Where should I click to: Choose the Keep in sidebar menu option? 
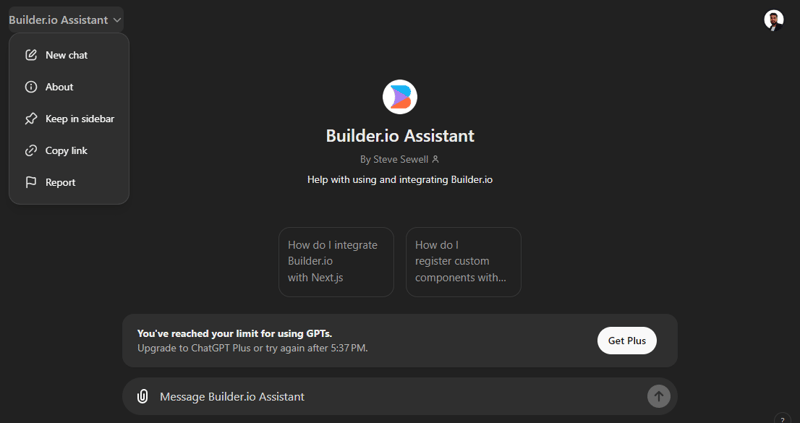[69, 118]
